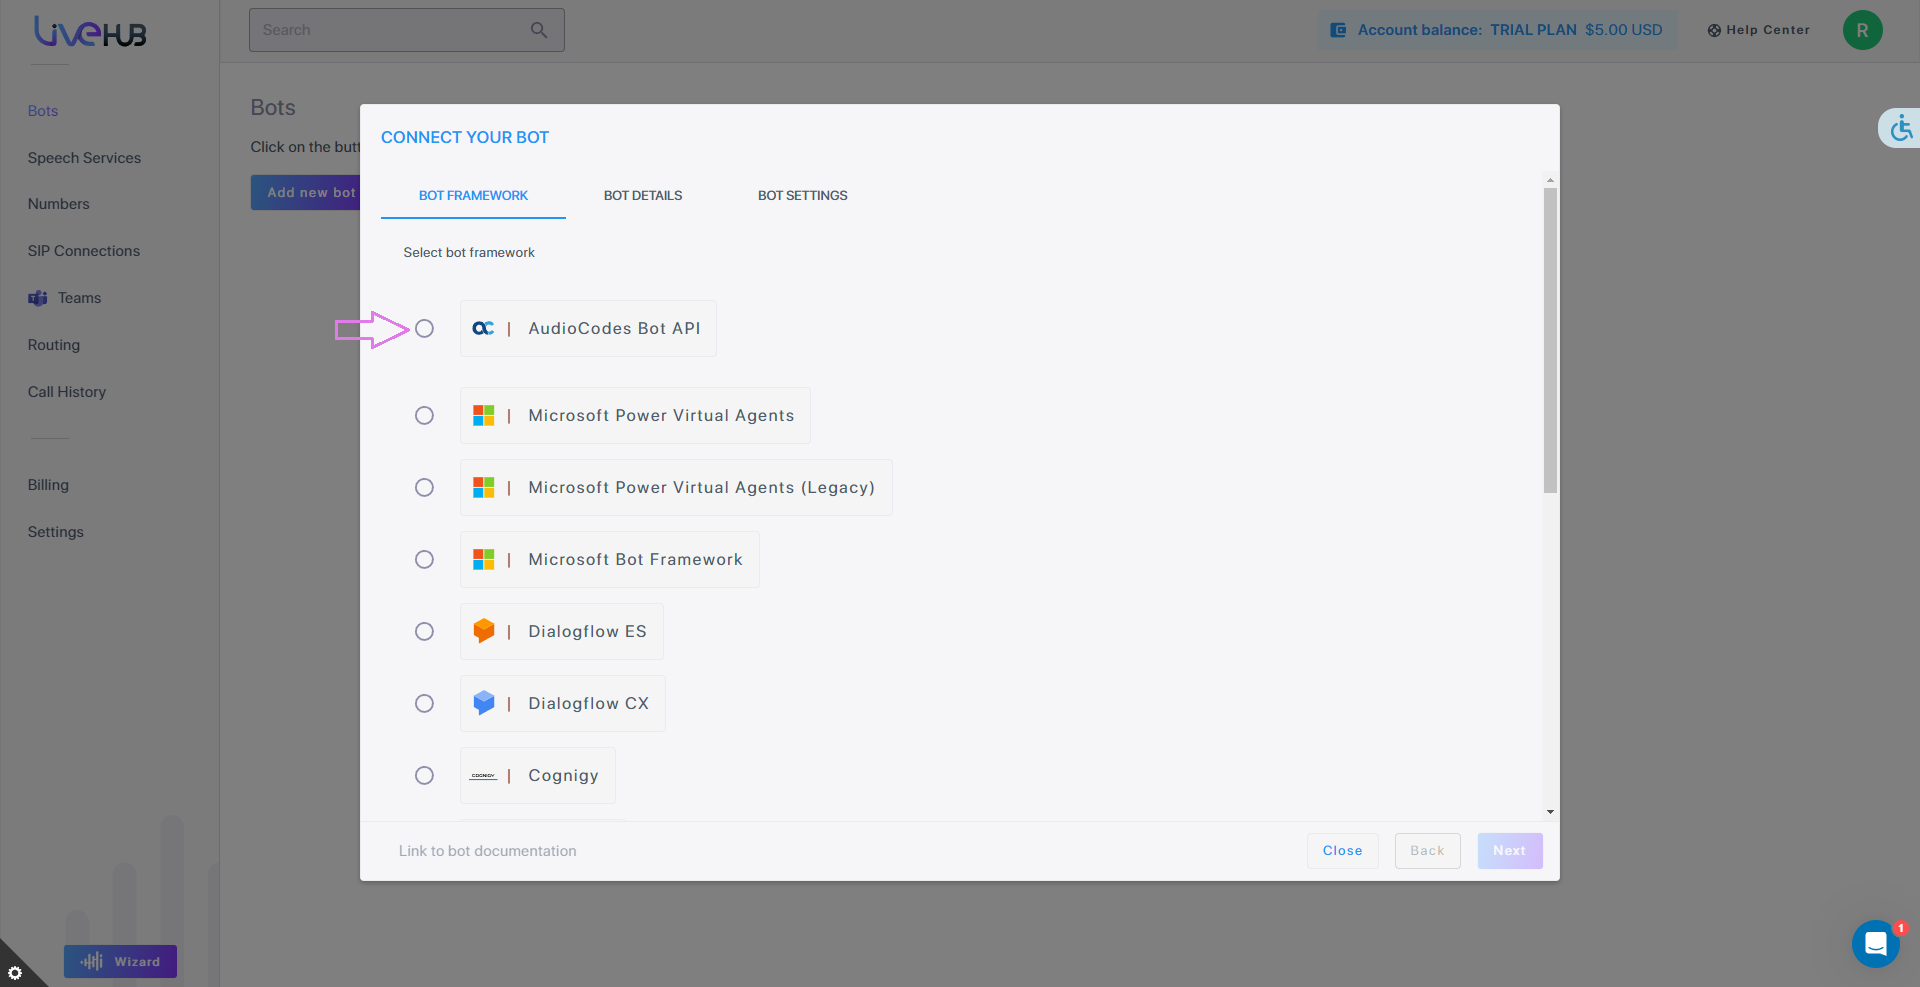The width and height of the screenshot is (1920, 987).
Task: Click the Cognigy logo icon
Action: coord(484,775)
